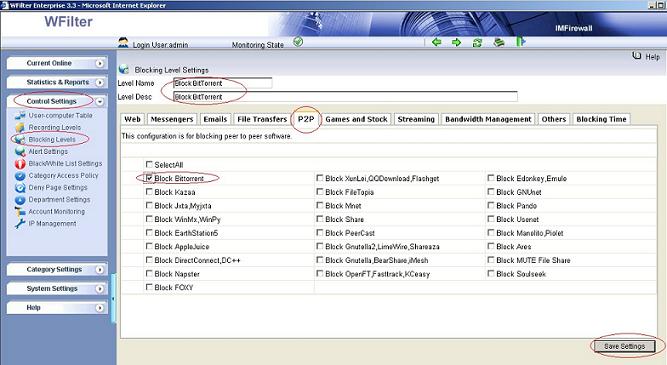Image resolution: width=667 pixels, height=365 pixels.
Task: Click the Level Name input field
Action: click(x=222, y=83)
